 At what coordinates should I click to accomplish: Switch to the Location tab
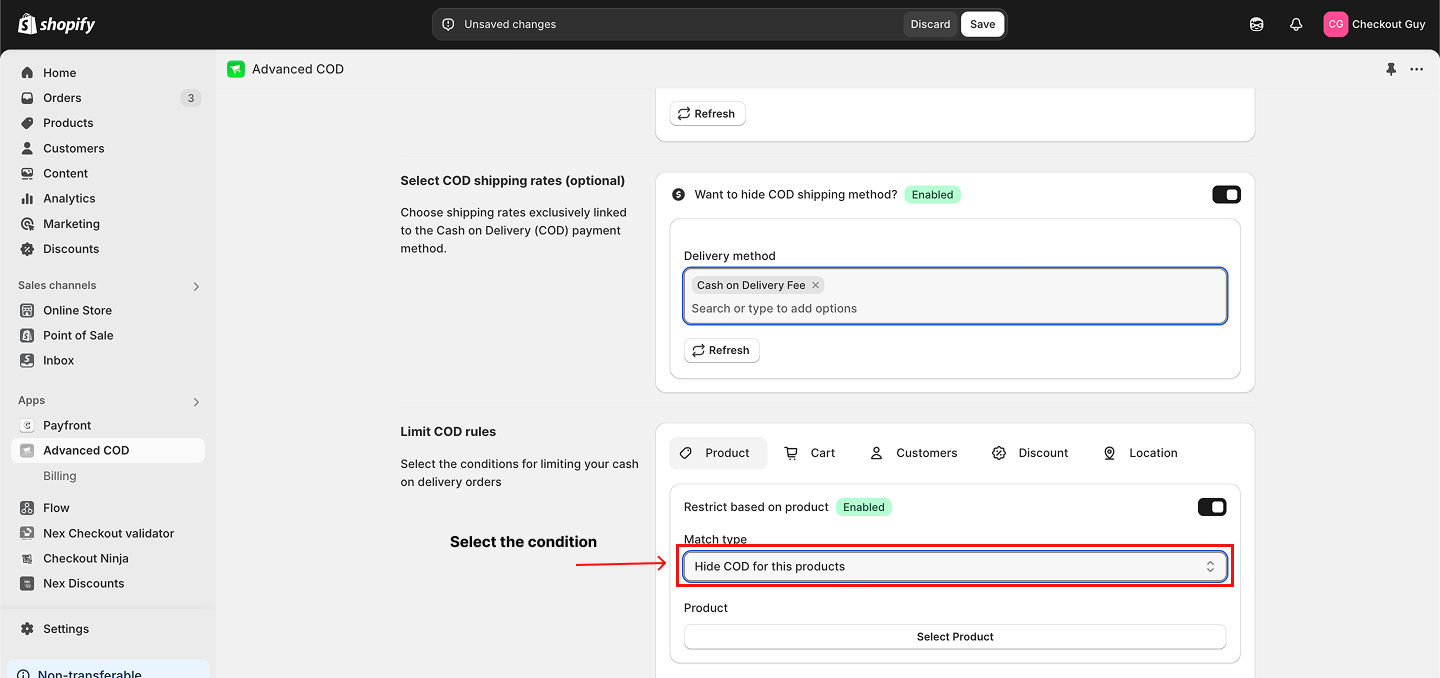point(1140,453)
